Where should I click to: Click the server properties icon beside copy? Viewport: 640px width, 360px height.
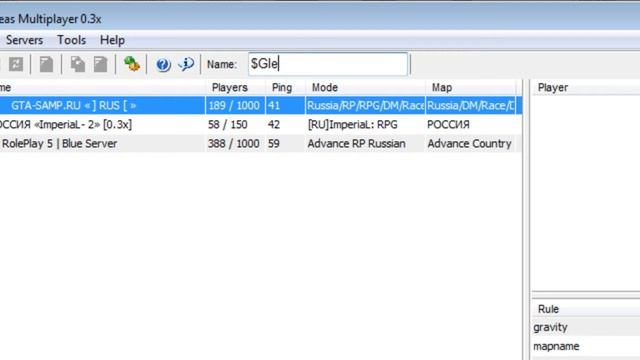(100, 64)
